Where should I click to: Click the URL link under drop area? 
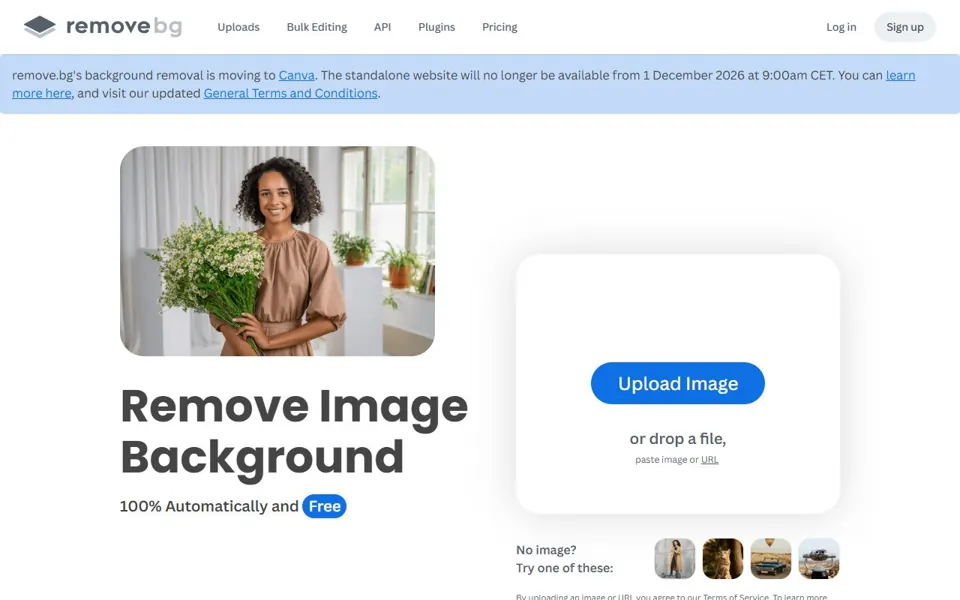click(710, 460)
